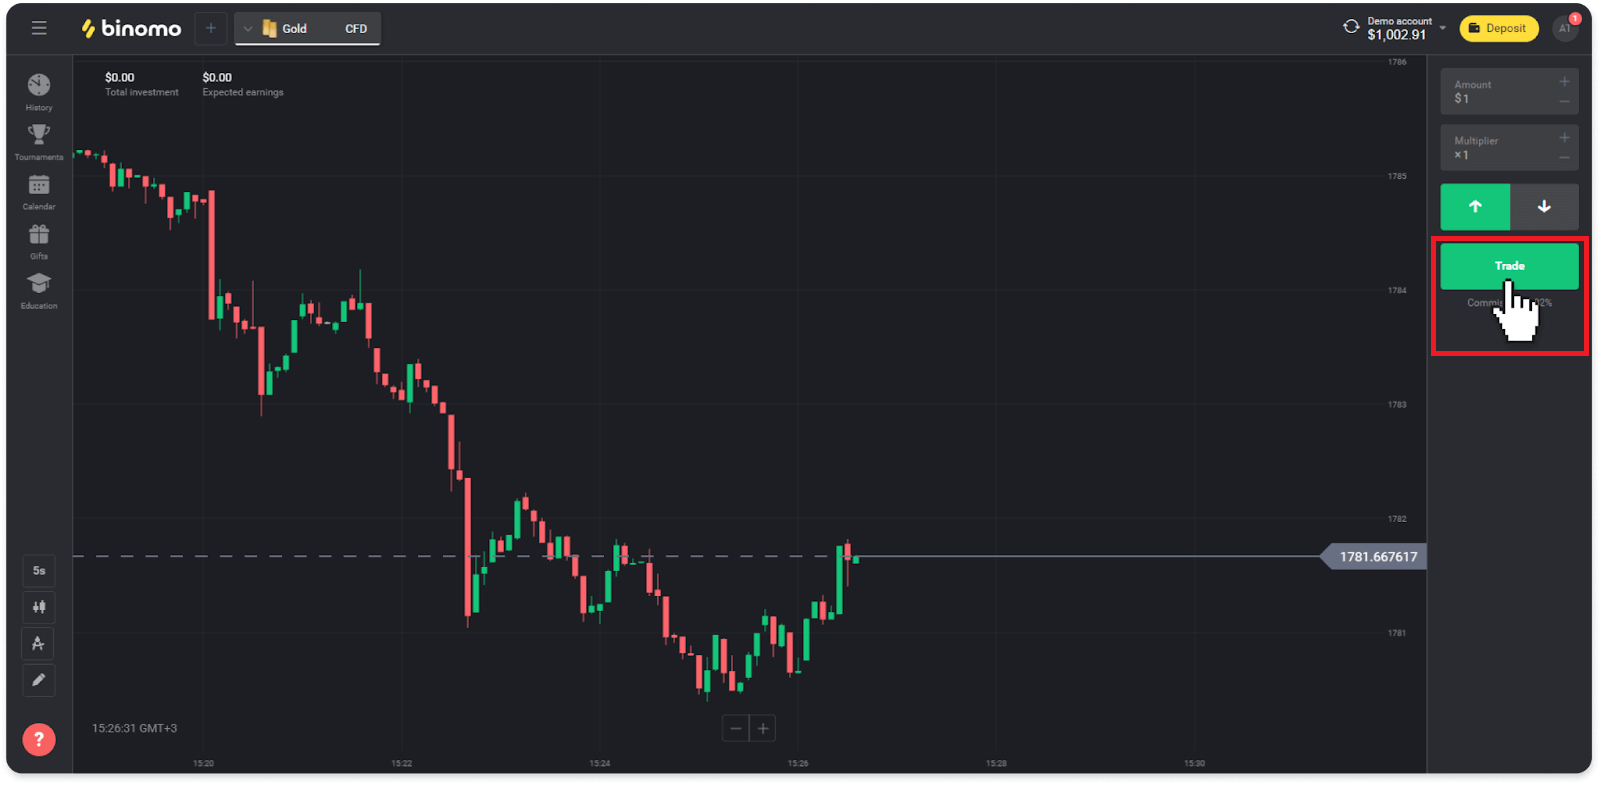The height and width of the screenshot is (785, 1600).
Task: Click the yellow Deposit button
Action: click(x=1498, y=28)
